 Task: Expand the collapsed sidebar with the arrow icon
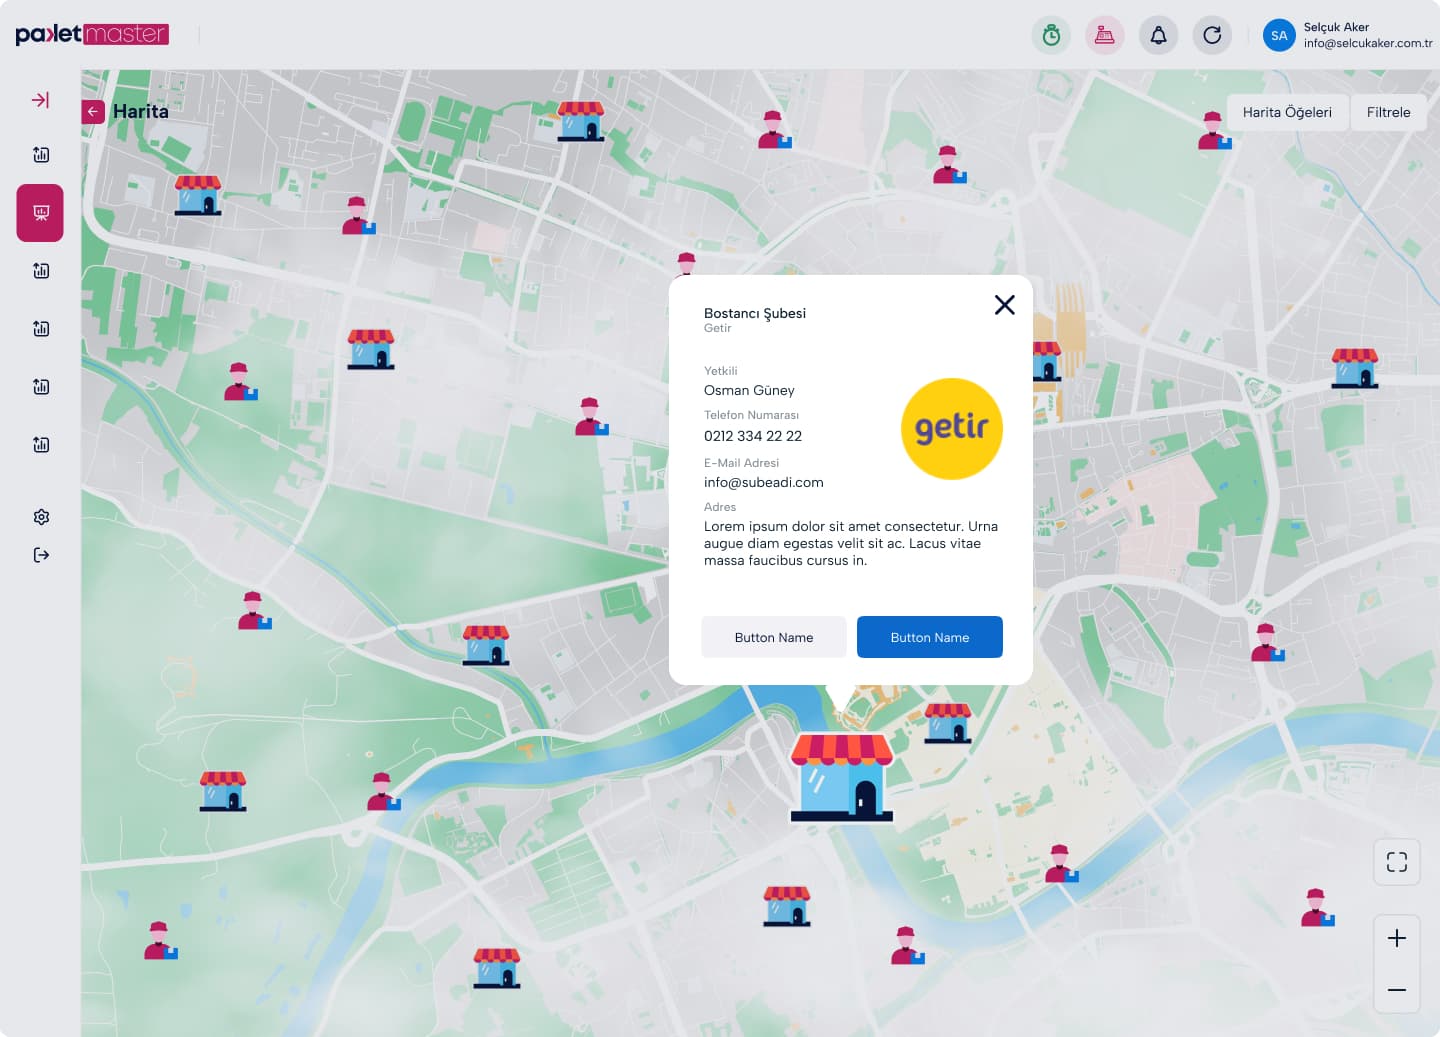point(40,100)
